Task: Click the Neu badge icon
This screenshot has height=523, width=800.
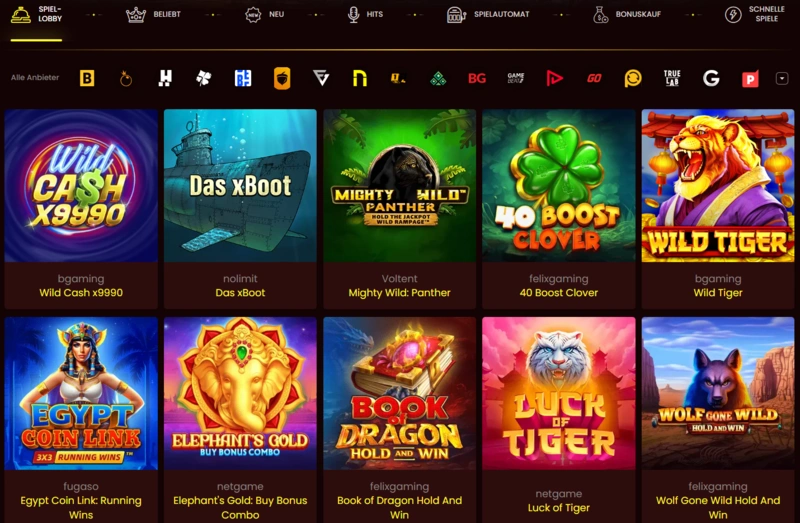Action: pos(253,15)
